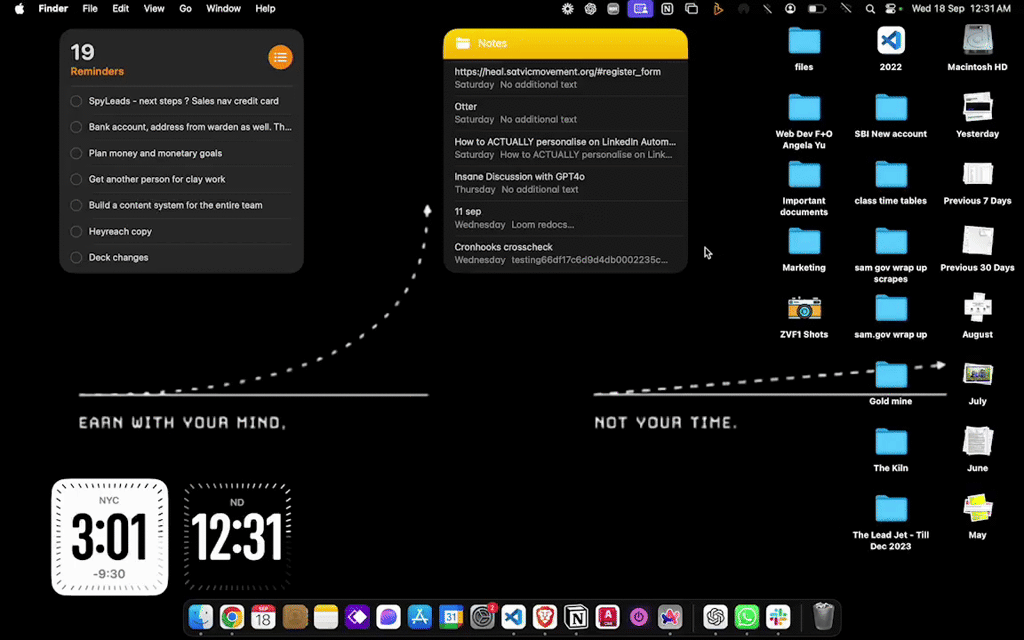The width and height of the screenshot is (1024, 640).
Task: Open App Store from the dock
Action: click(x=420, y=617)
